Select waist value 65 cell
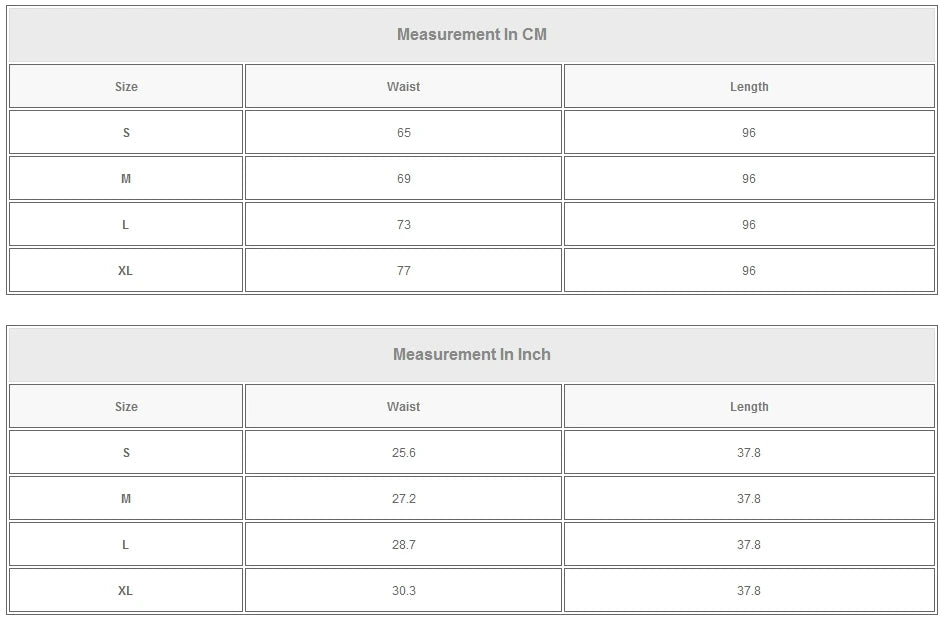This screenshot has height=619, width=943. [403, 133]
